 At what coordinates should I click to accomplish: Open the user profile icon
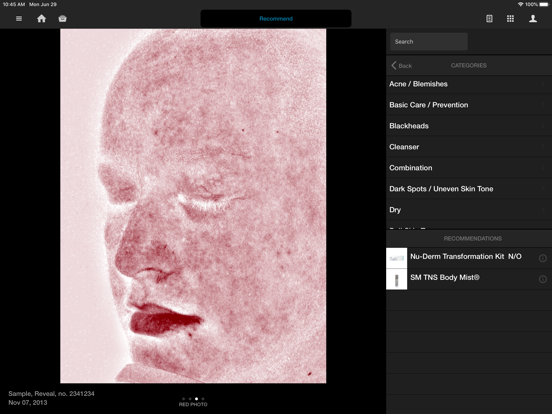(x=533, y=19)
